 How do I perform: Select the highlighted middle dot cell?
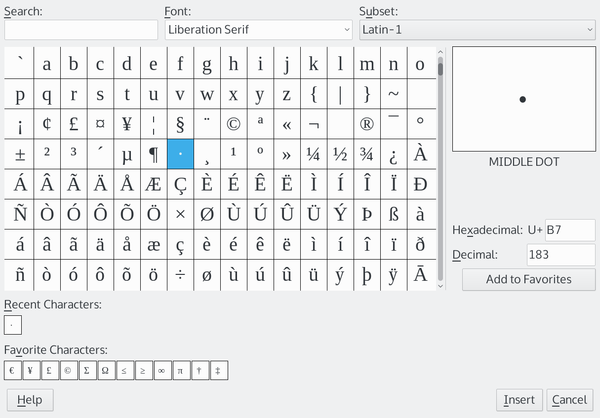coord(180,154)
